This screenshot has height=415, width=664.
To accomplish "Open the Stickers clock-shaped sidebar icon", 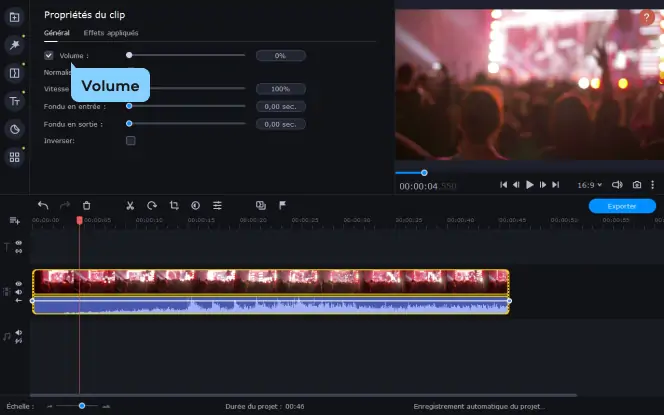I will [x=14, y=129].
